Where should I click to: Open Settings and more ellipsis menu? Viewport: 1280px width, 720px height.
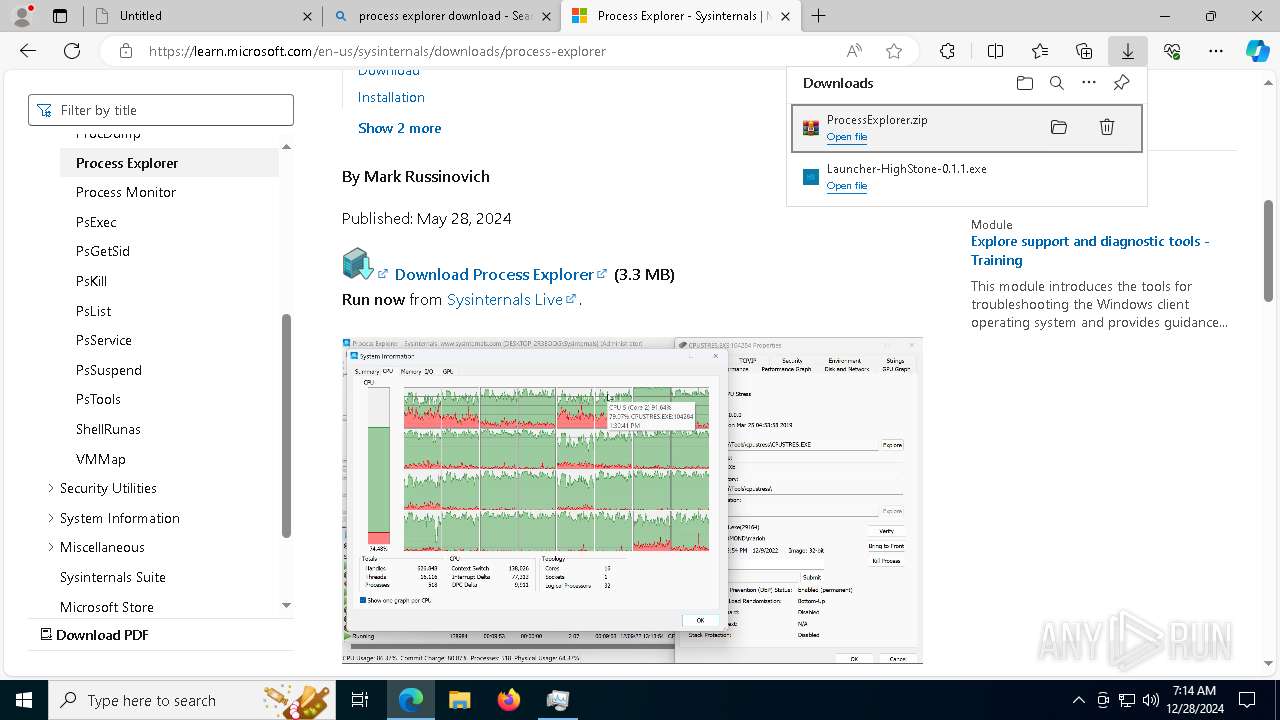(x=1216, y=51)
